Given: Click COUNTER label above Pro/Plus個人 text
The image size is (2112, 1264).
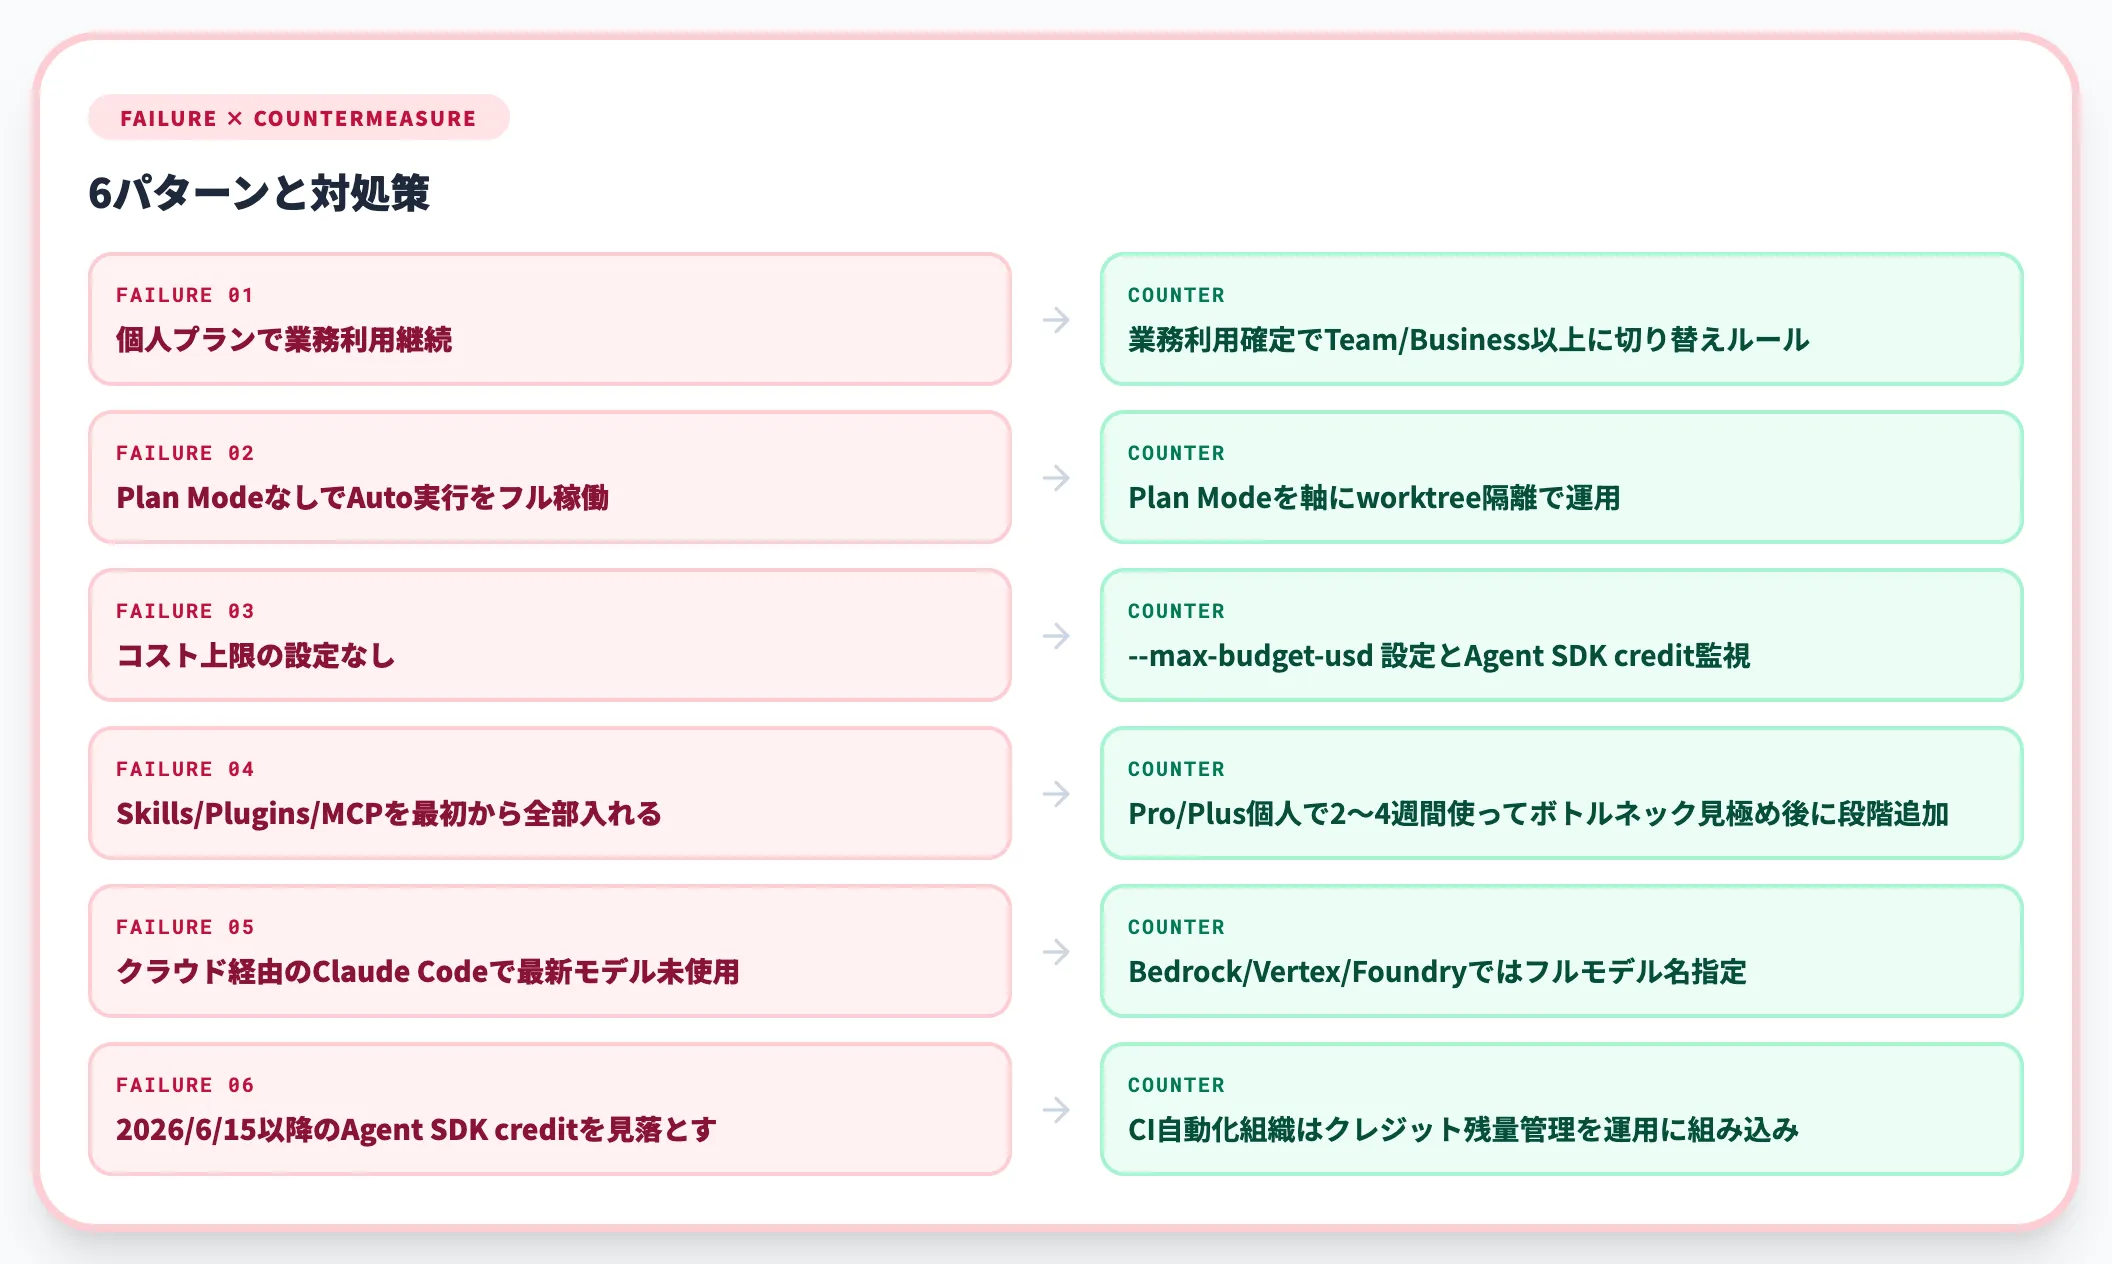Looking at the screenshot, I should point(1176,769).
